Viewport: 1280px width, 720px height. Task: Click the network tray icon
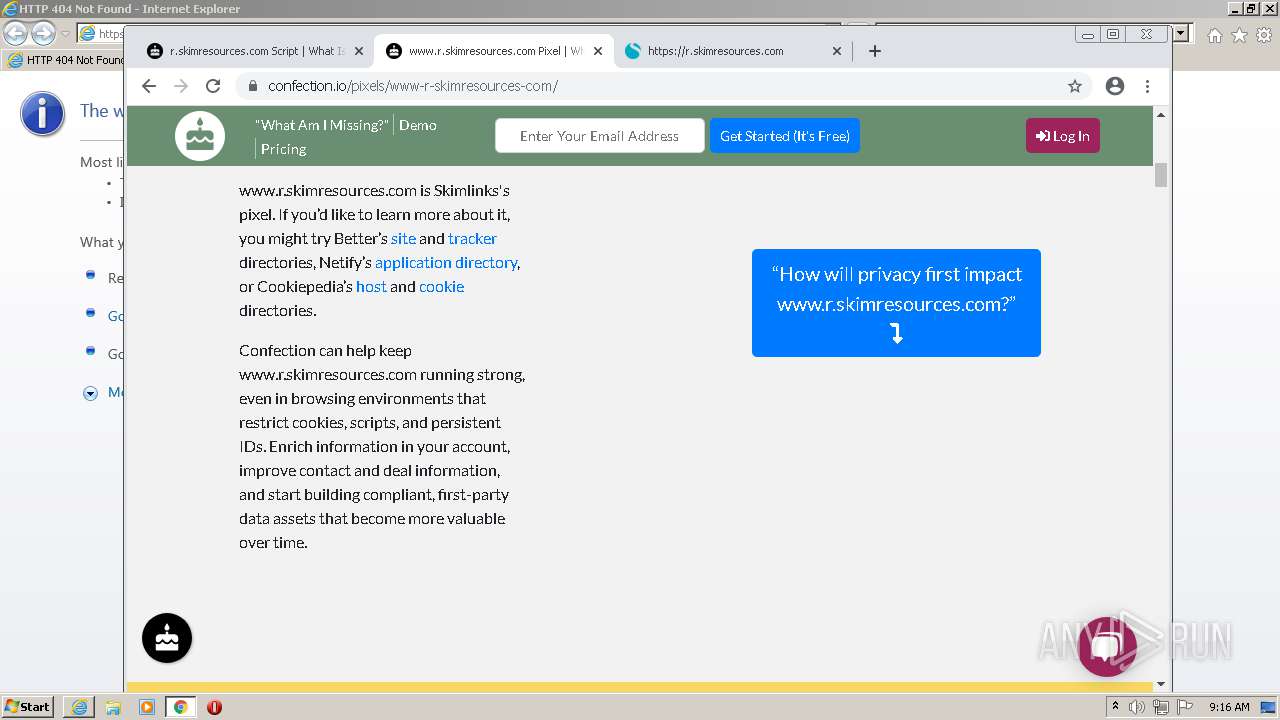(x=1160, y=707)
